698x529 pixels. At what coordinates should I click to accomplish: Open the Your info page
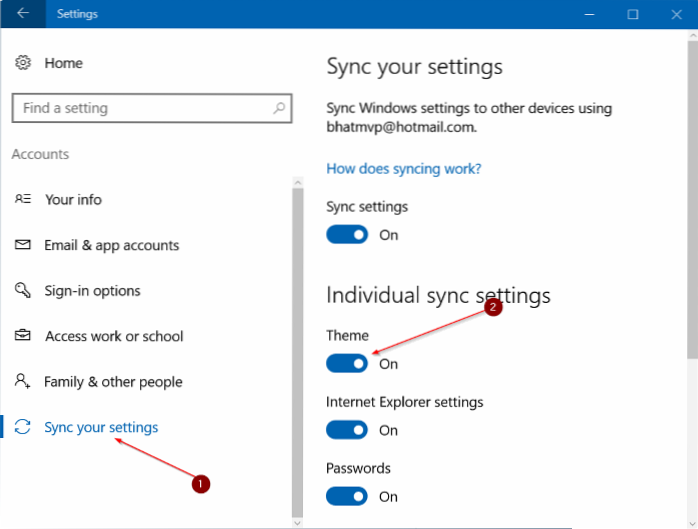73,199
